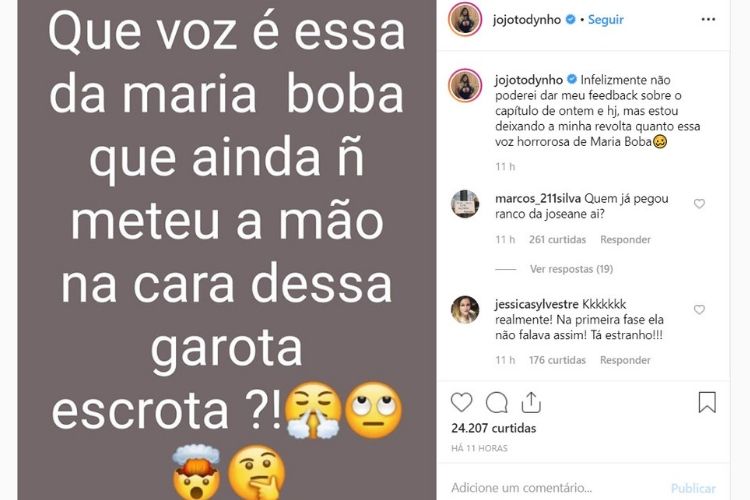Screen dimensions: 750x500
Task: Open the three-dot options menu
Action: click(708, 19)
